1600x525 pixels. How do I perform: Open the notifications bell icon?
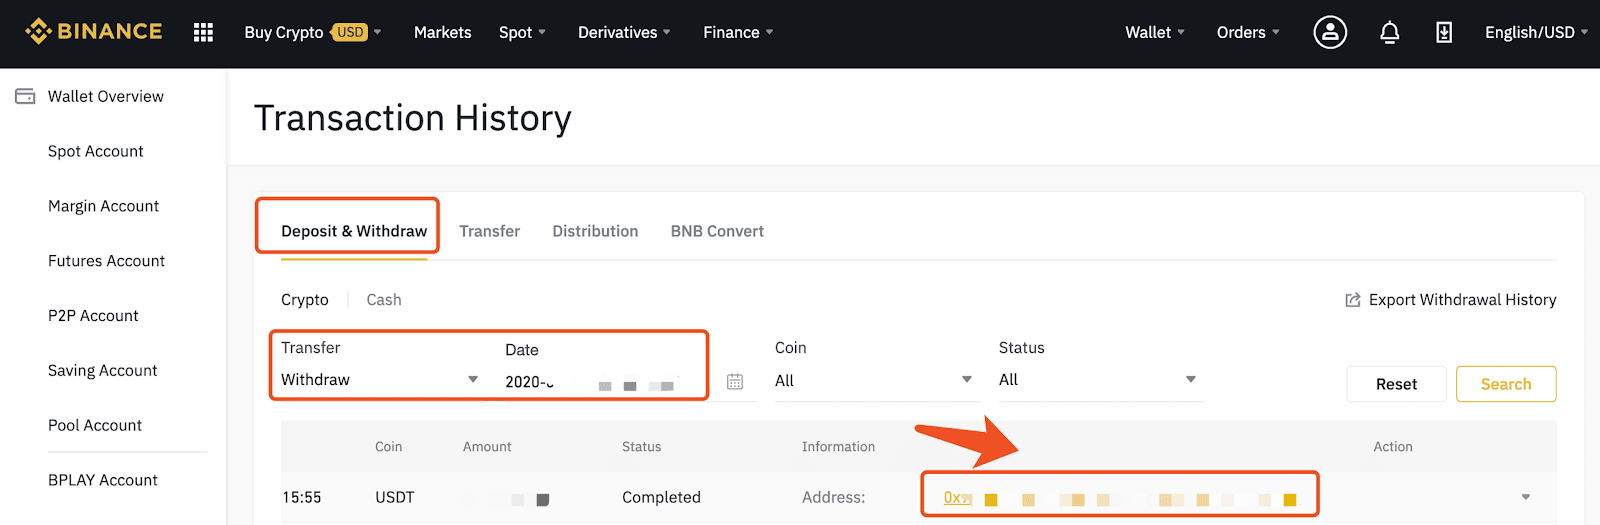point(1390,32)
